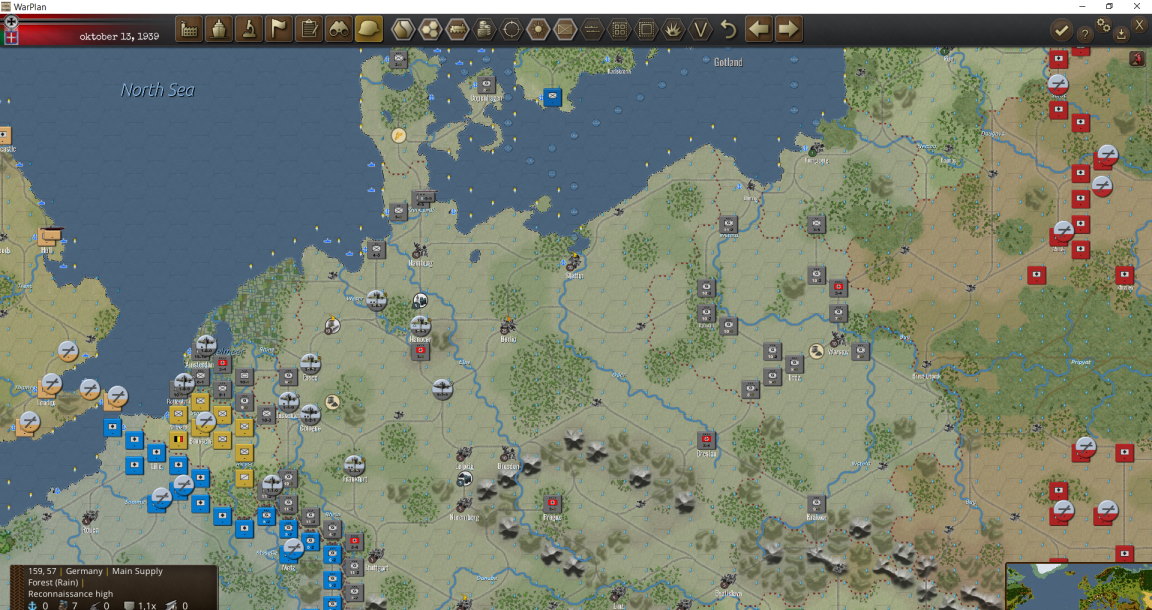Select the blue naval unit near Gotland

(x=552, y=97)
